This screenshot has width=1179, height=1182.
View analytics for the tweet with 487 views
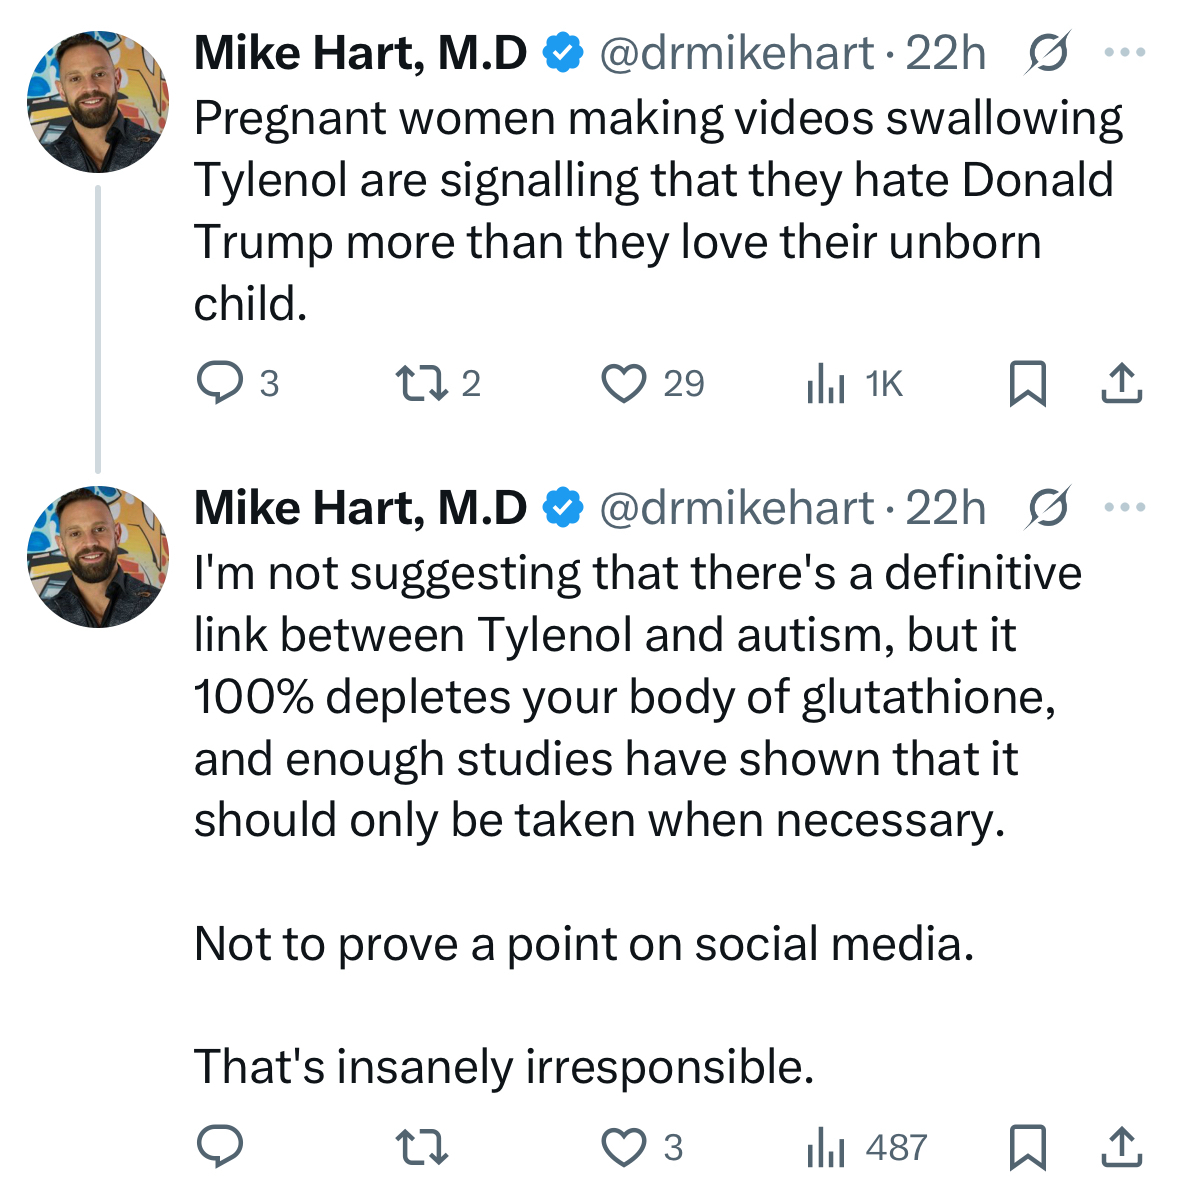coord(826,1147)
